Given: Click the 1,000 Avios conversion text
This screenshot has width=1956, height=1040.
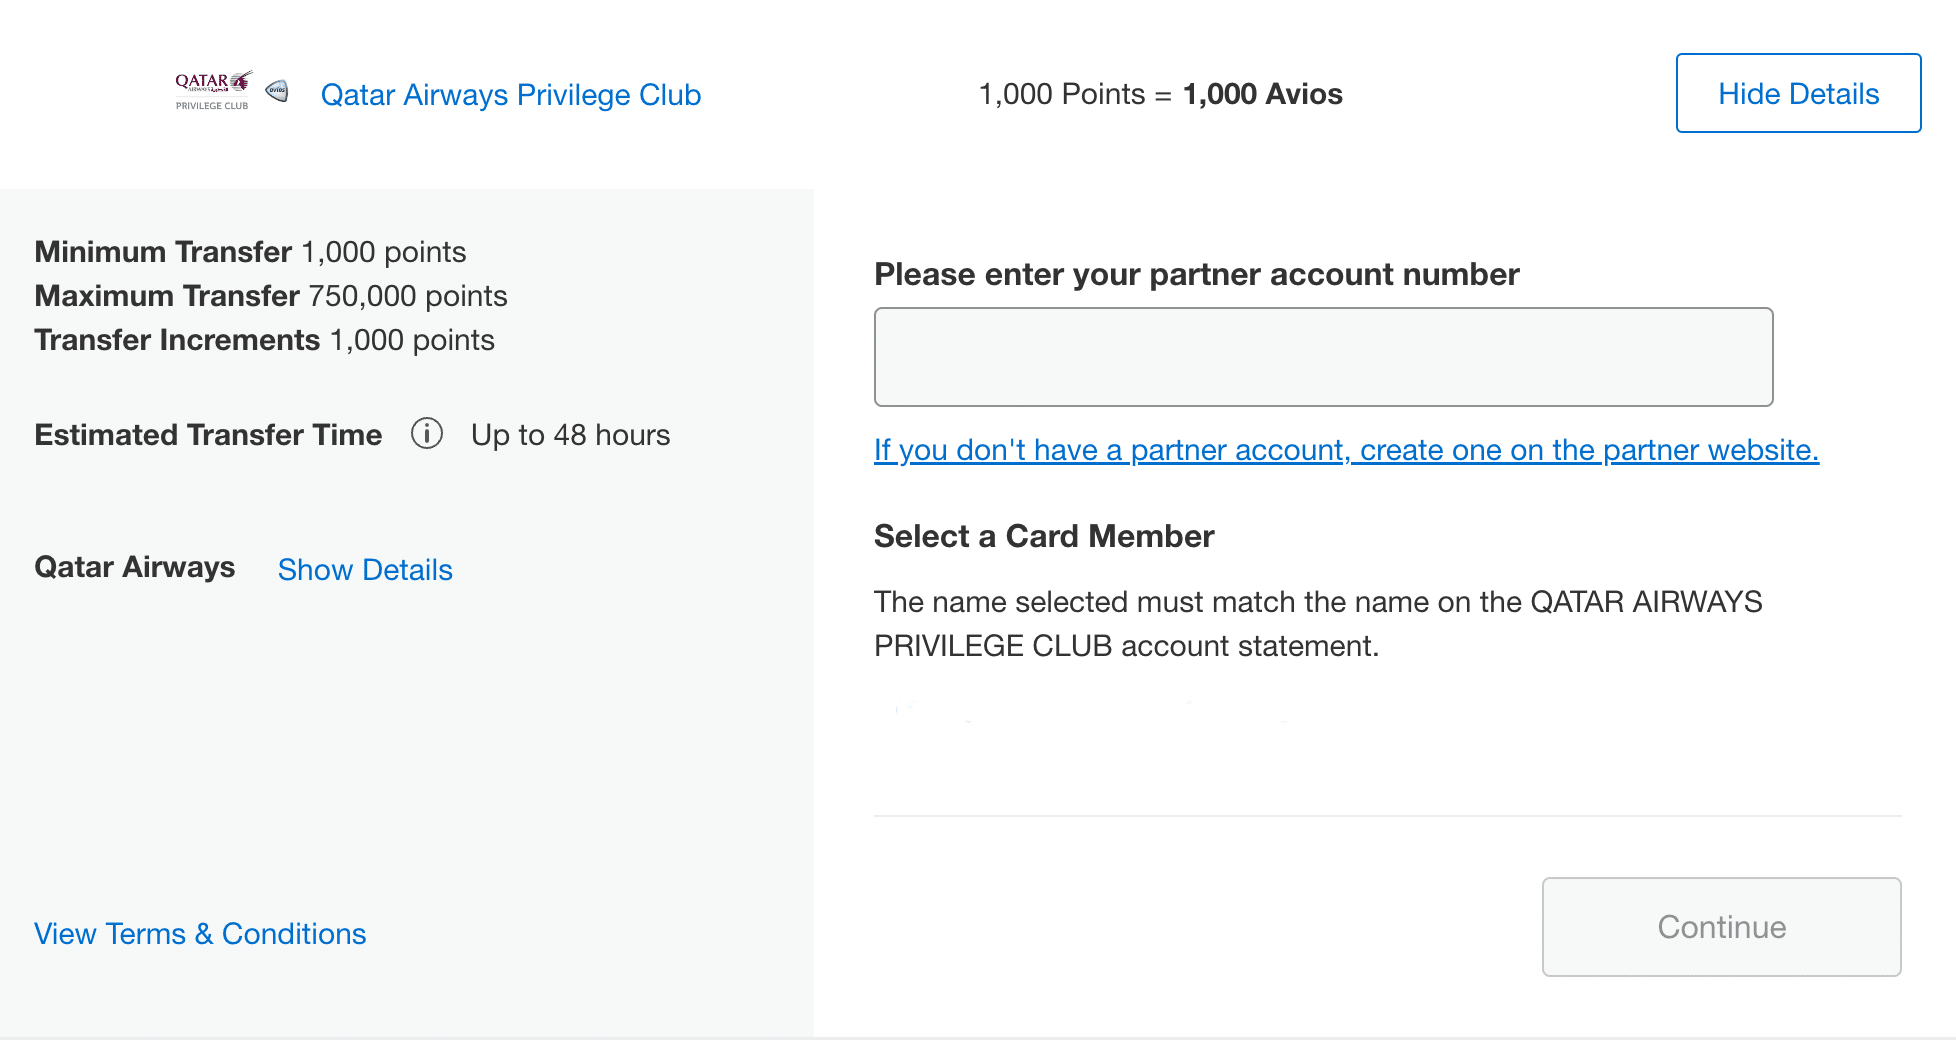Looking at the screenshot, I should pyautogui.click(x=1261, y=94).
